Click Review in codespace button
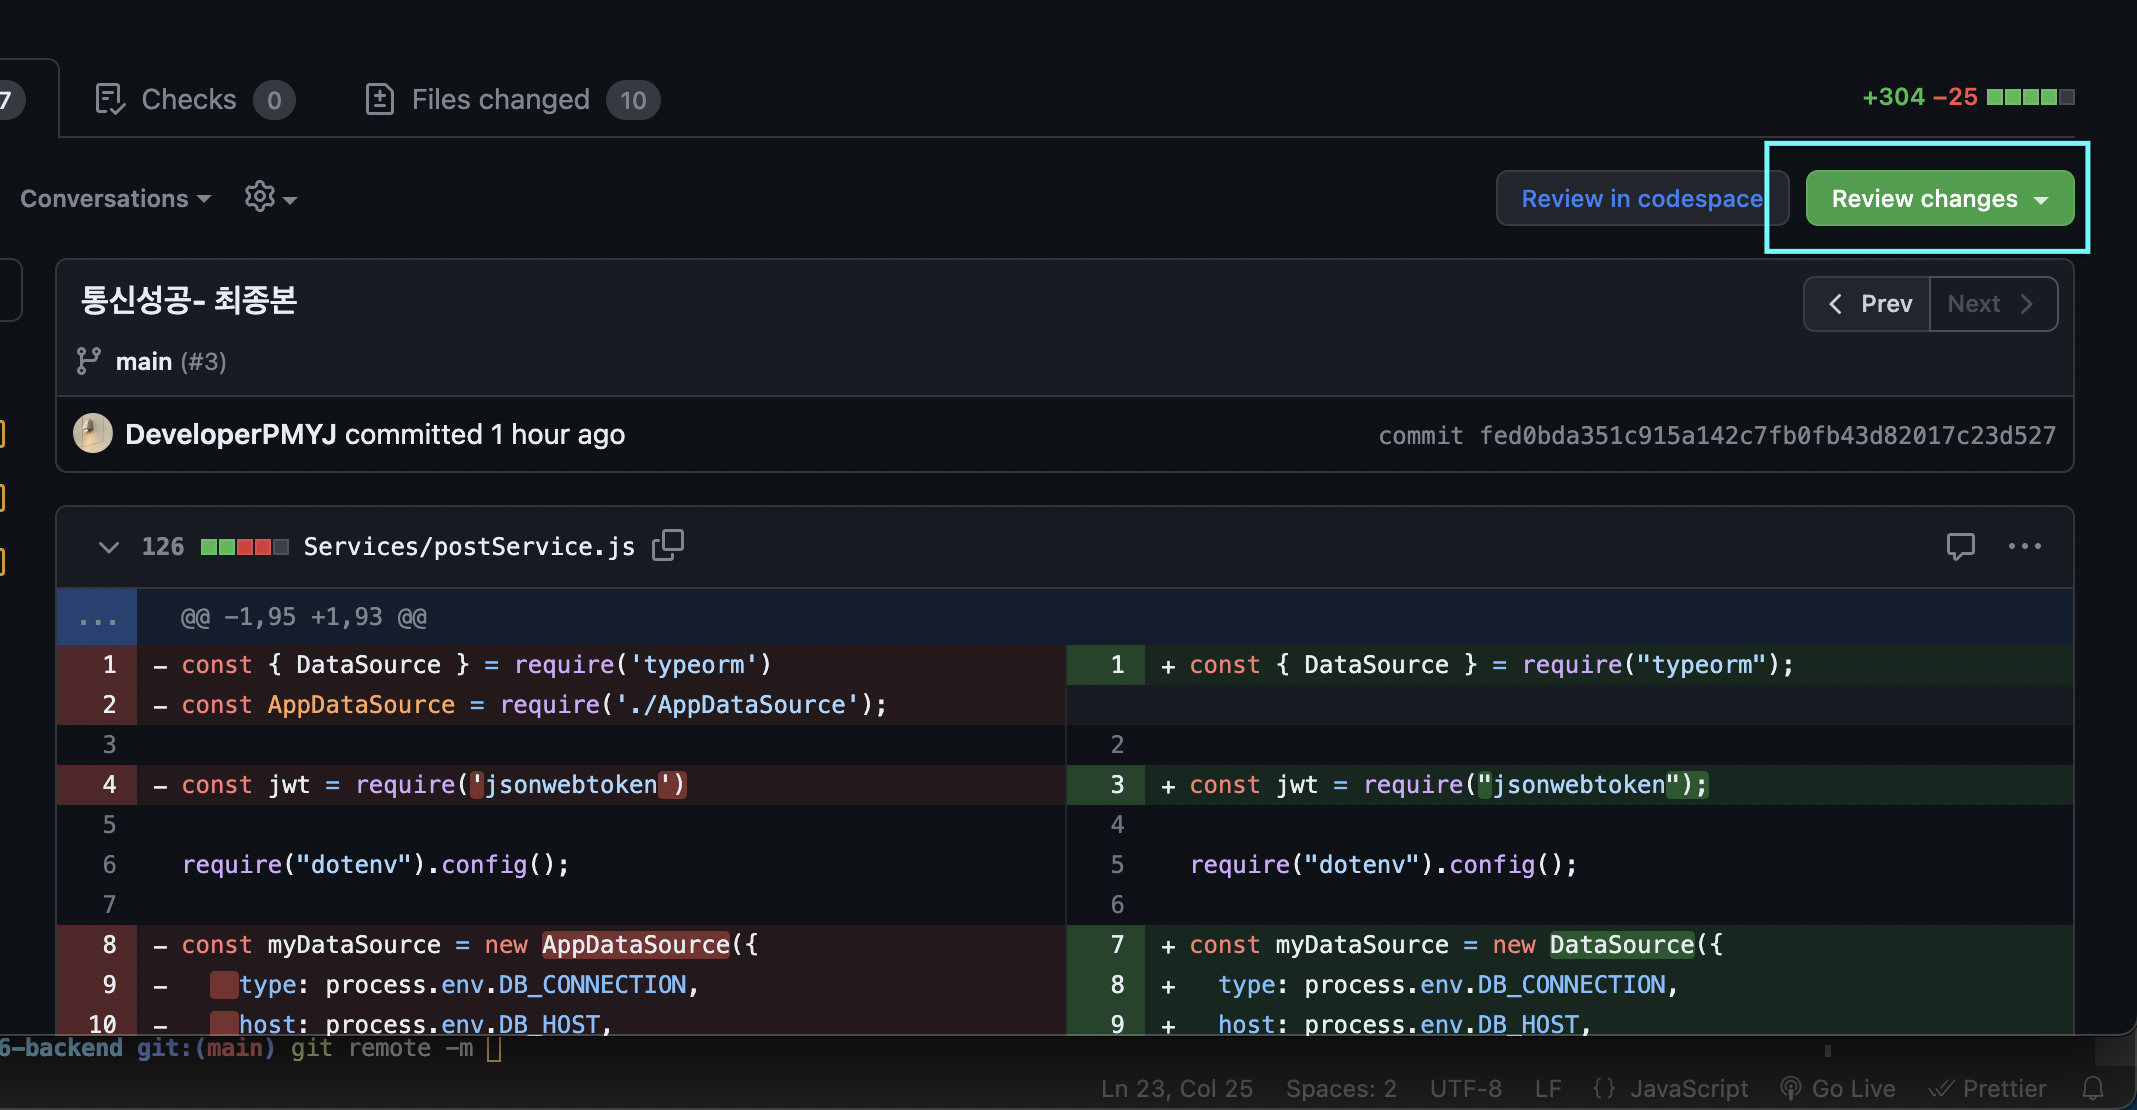 tap(1640, 199)
